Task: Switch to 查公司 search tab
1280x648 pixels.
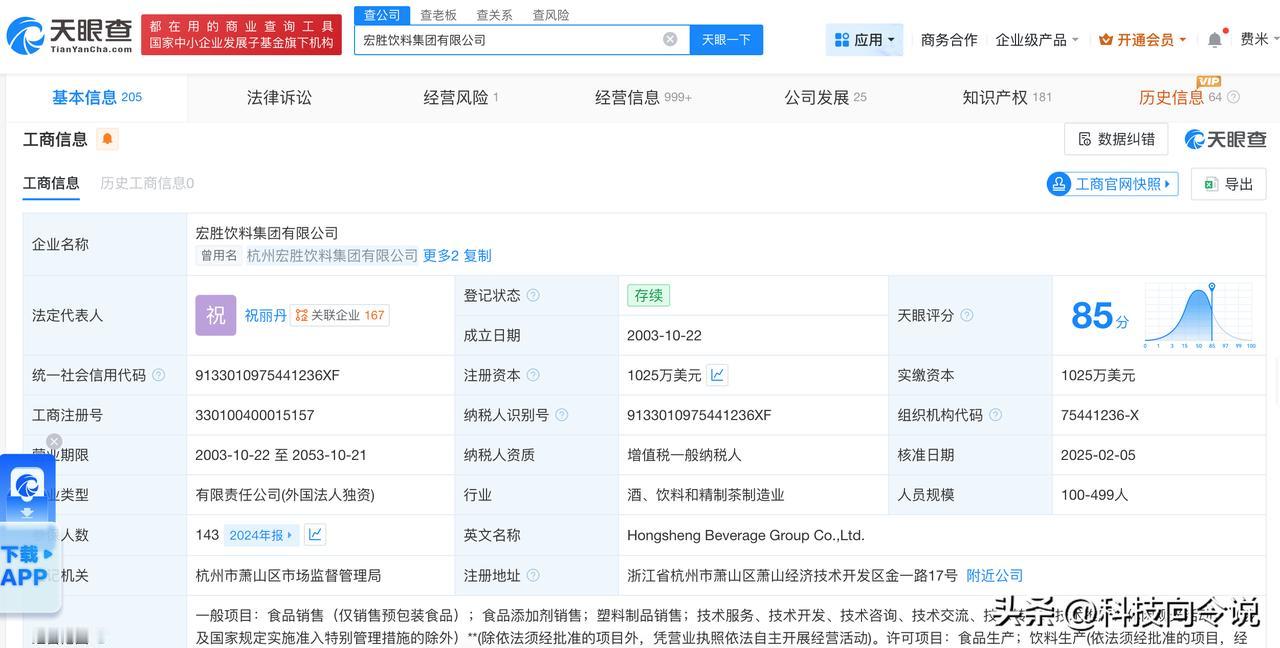Action: click(382, 15)
